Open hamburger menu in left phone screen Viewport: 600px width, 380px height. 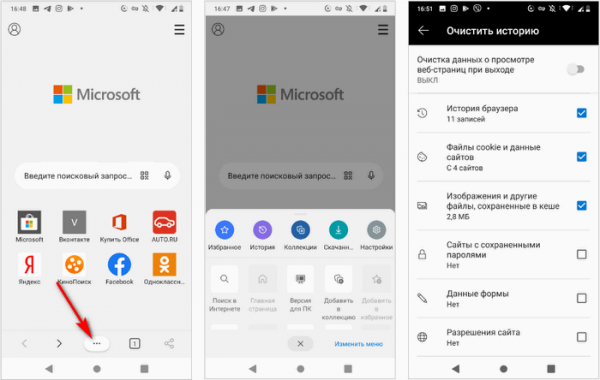click(179, 29)
